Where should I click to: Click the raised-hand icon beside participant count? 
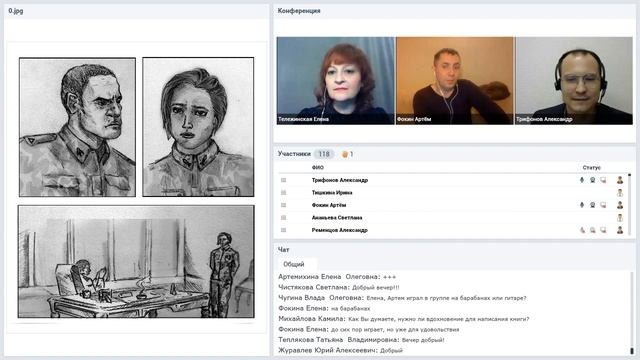pos(345,154)
